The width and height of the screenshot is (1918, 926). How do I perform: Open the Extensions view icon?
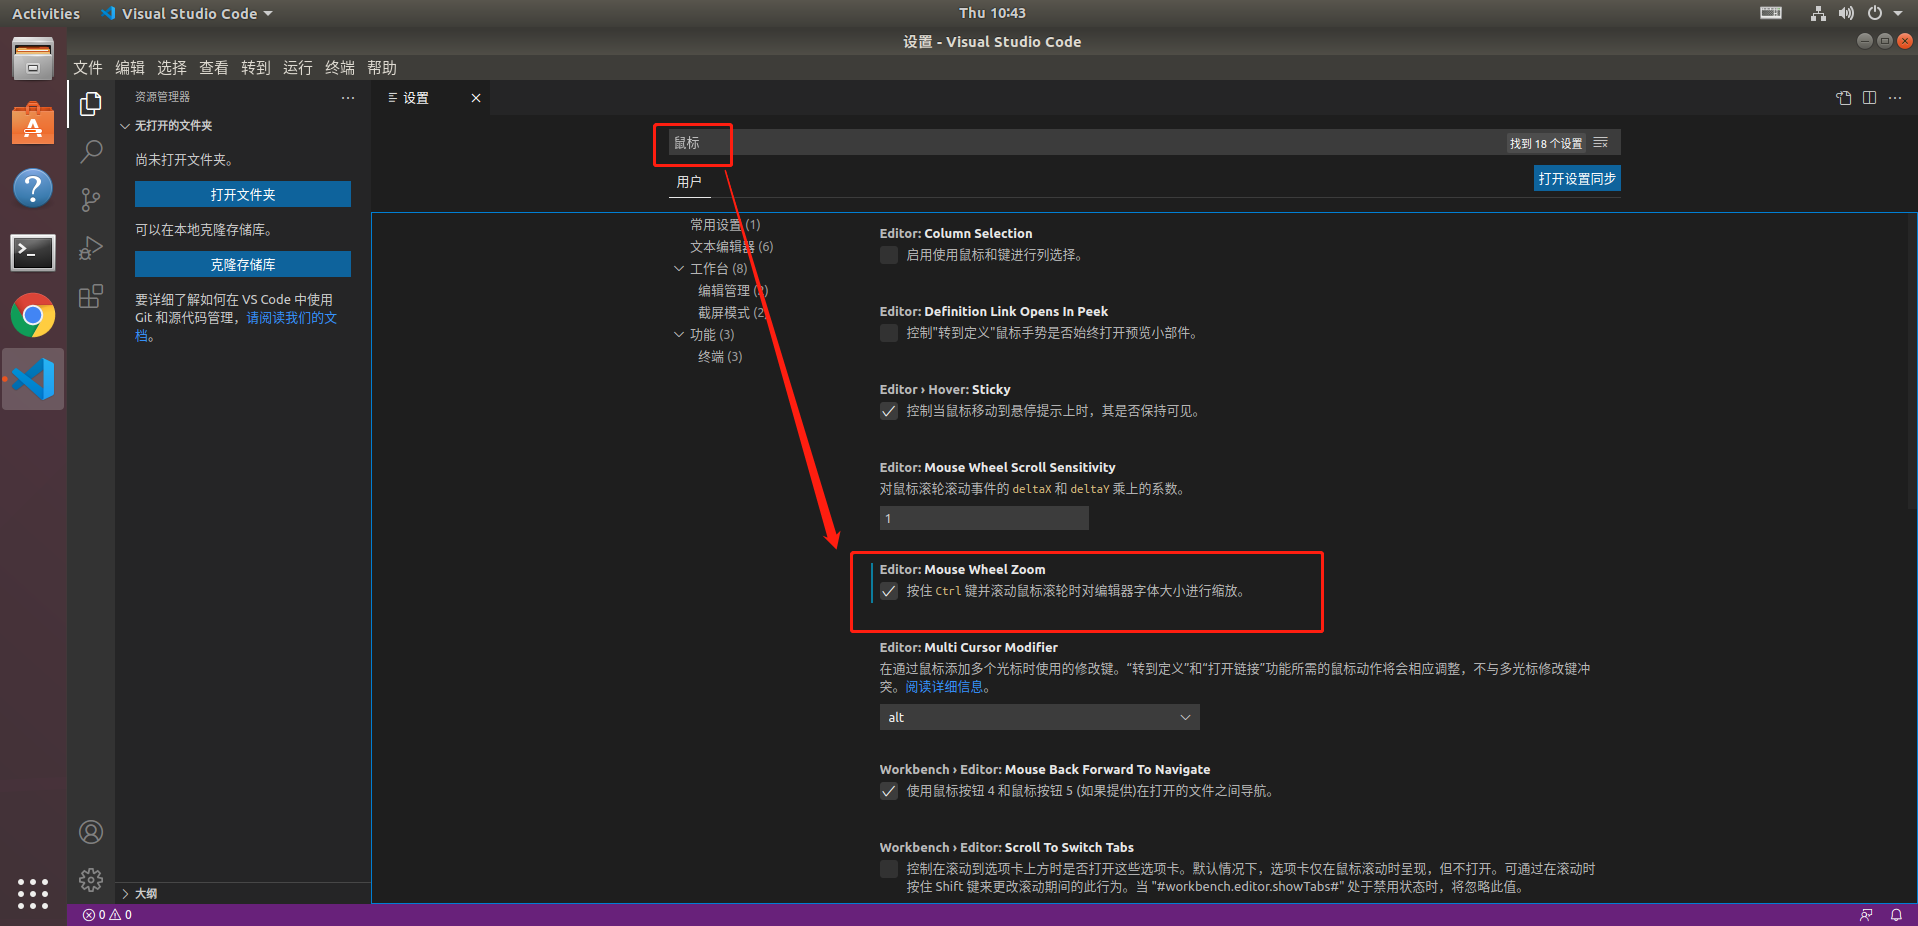(91, 296)
